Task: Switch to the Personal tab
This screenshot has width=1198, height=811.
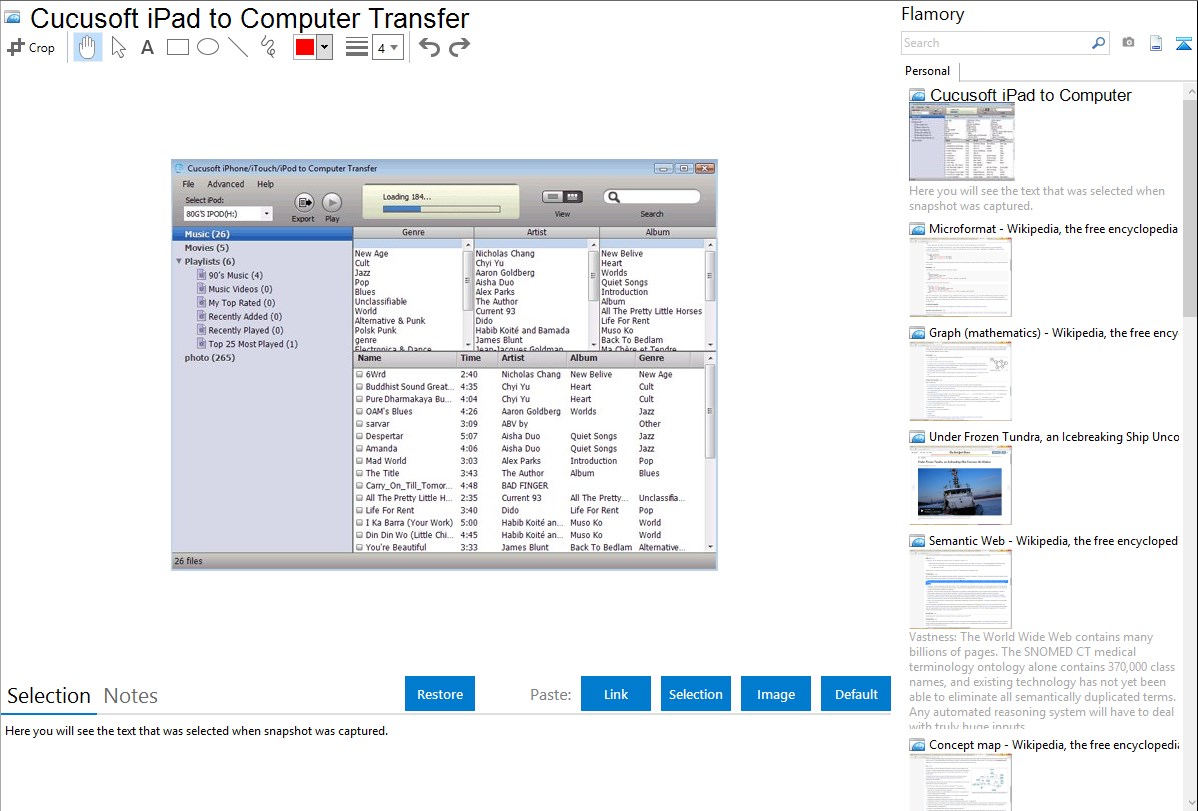Action: point(927,71)
